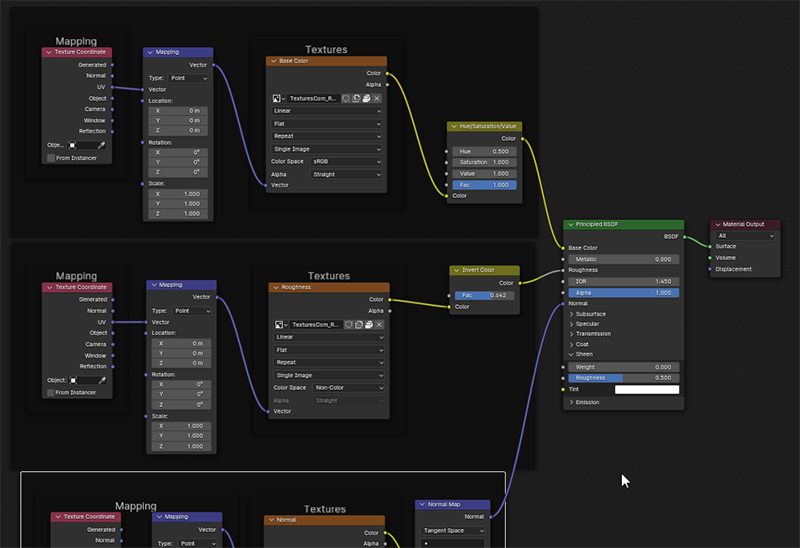Image resolution: width=800 pixels, height=548 pixels.
Task: Click the Alpha slider in Principled BSDF
Action: click(623, 292)
